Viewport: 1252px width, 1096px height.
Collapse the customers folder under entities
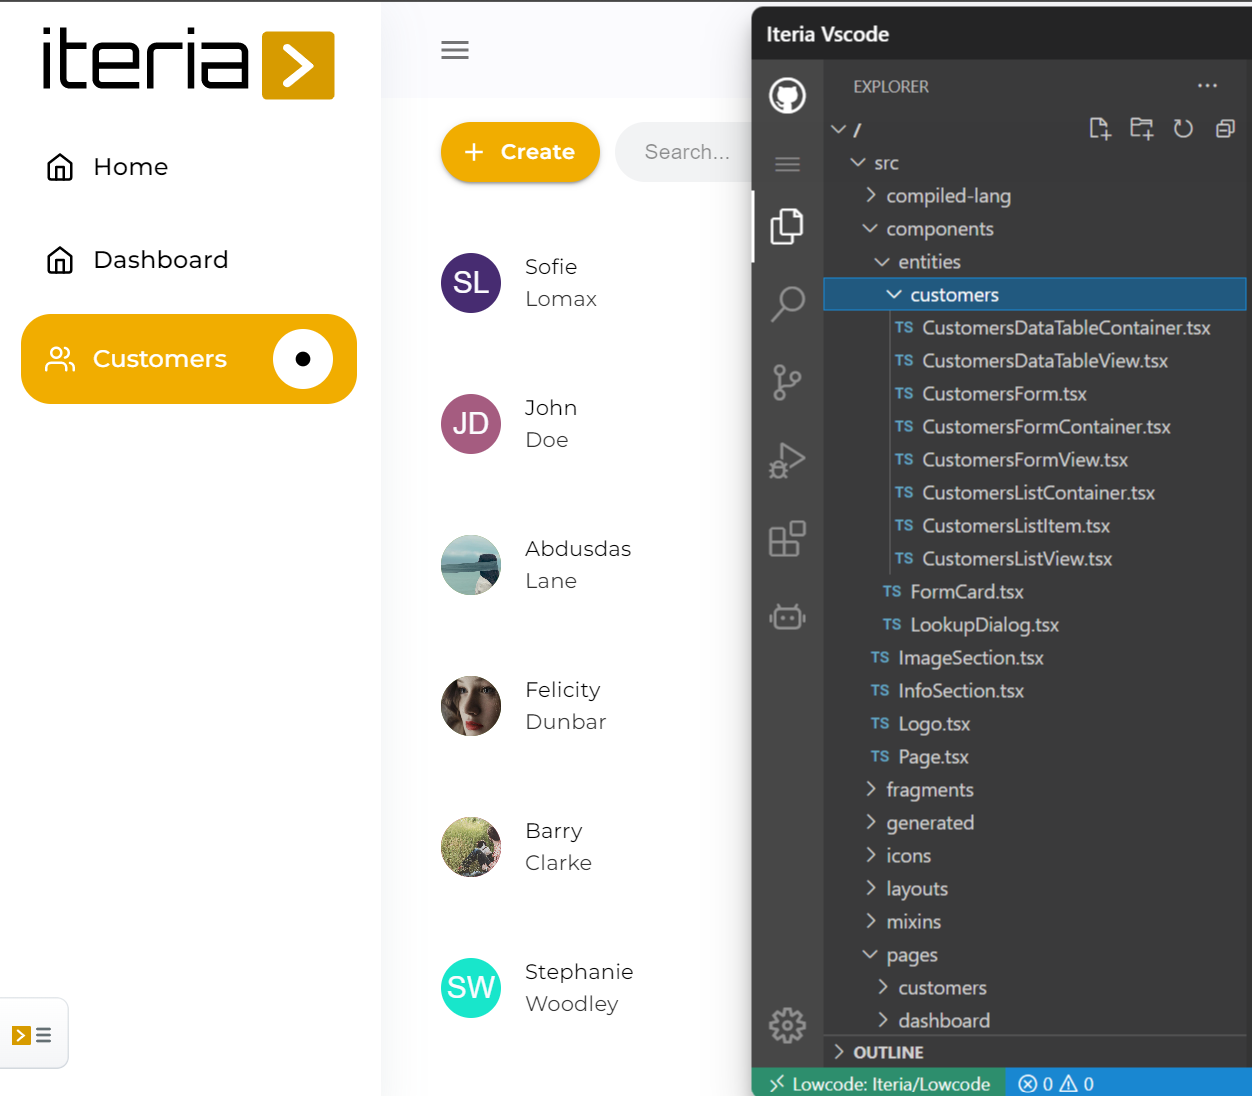pyautogui.click(x=953, y=295)
